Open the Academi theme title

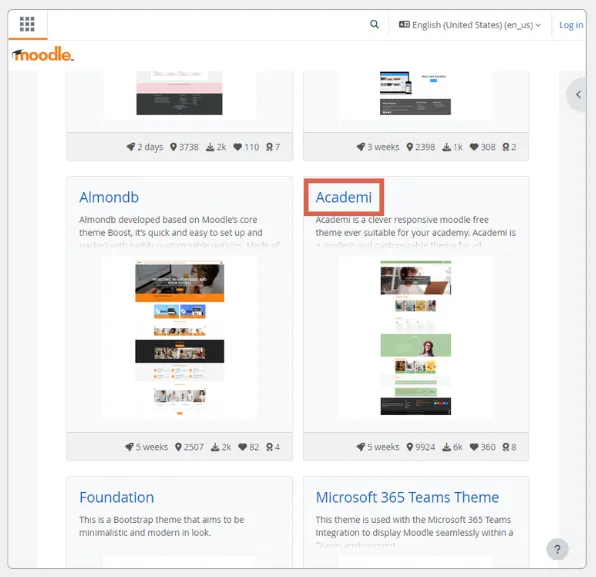pyautogui.click(x=344, y=197)
